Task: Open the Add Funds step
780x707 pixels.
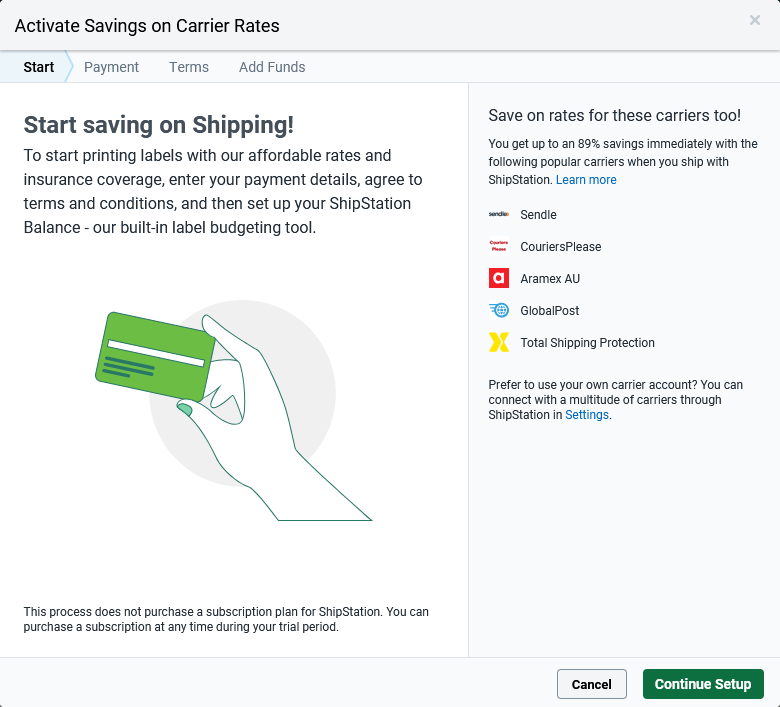Action: pos(272,67)
